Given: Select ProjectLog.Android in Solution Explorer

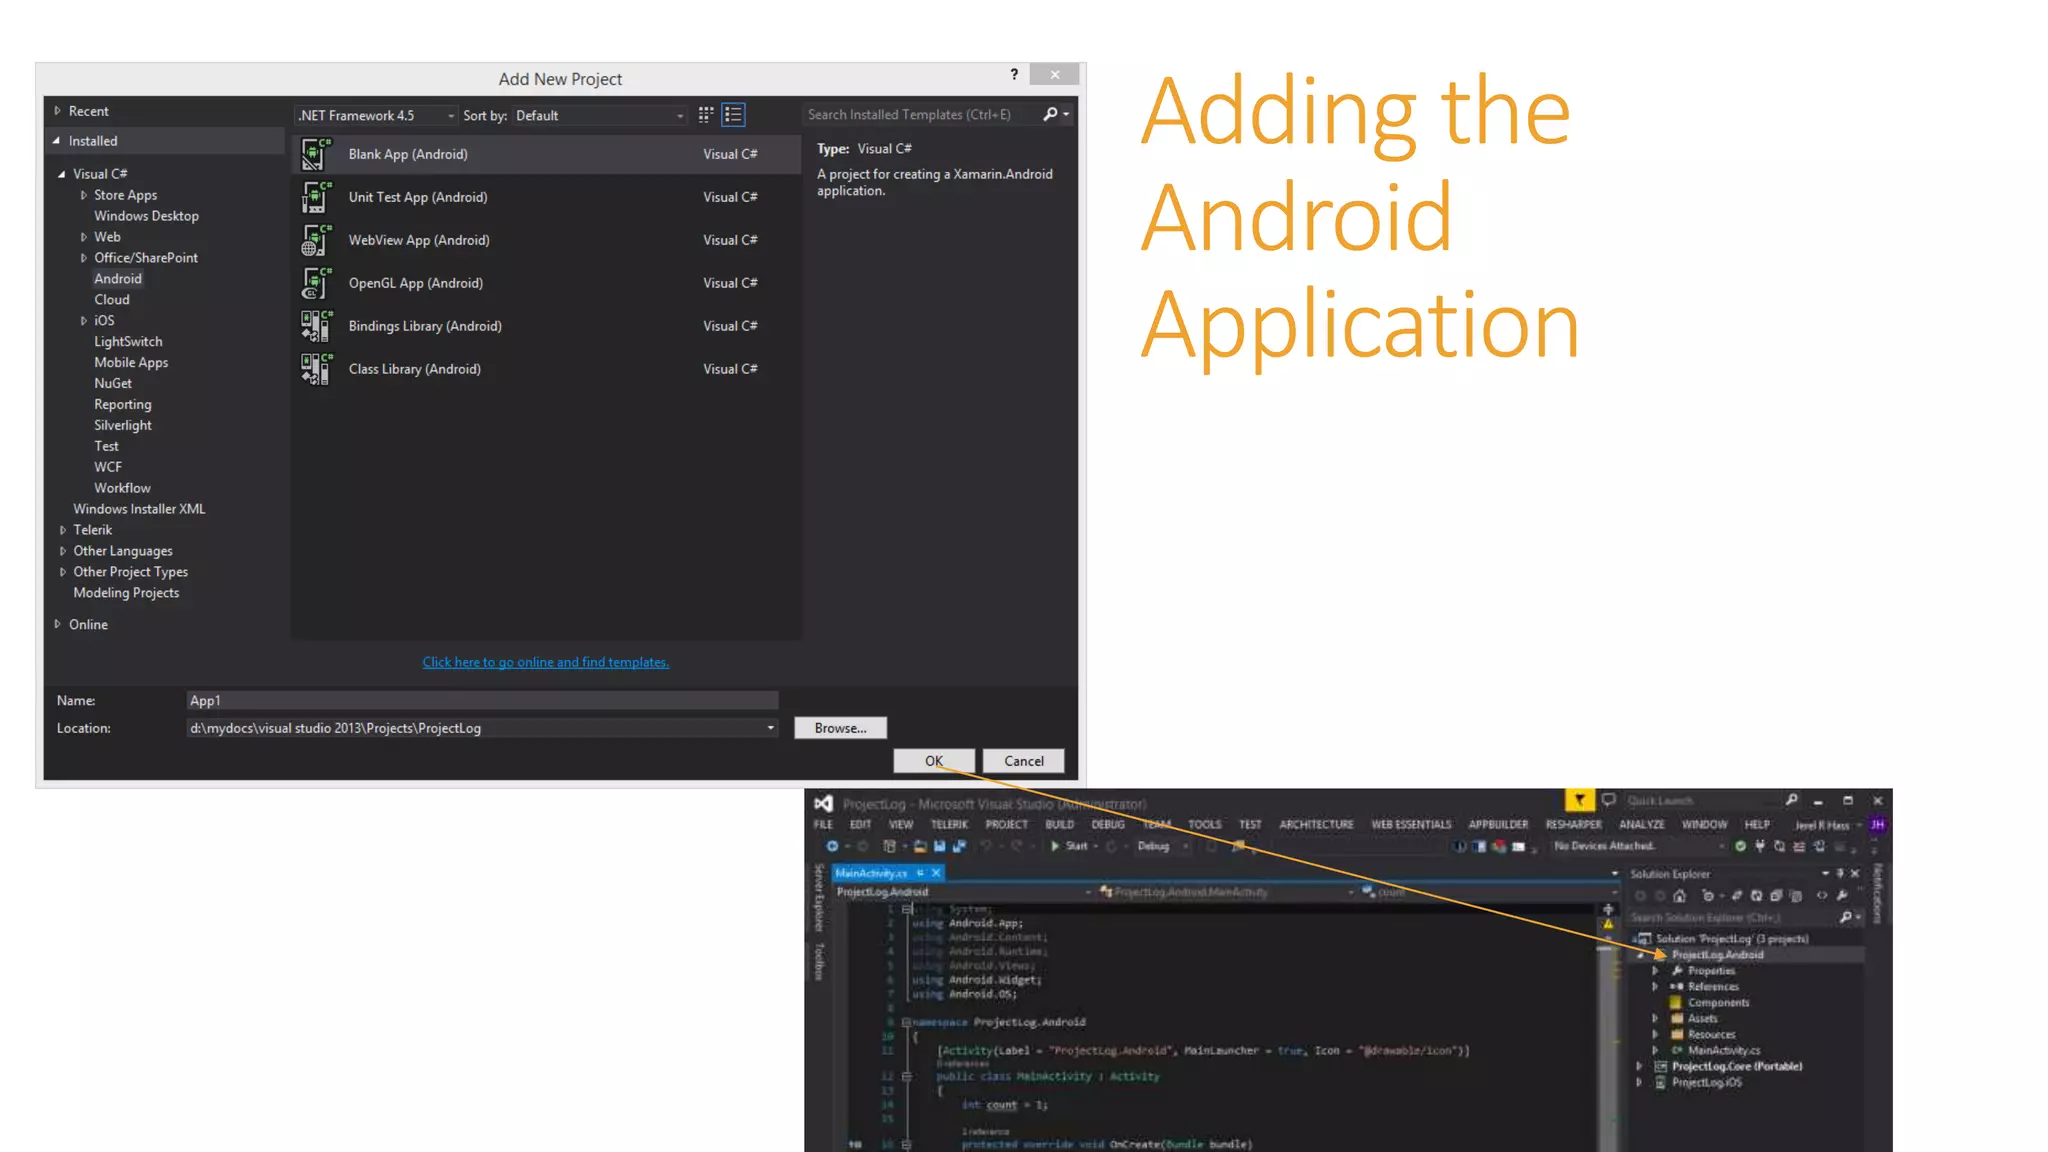Looking at the screenshot, I should [1717, 955].
